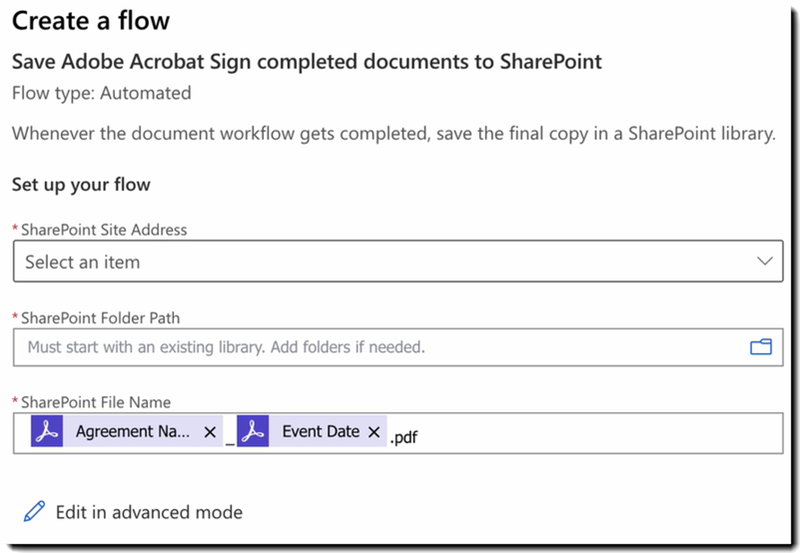
Task: Open Edit in advanced mode
Action: pos(148,512)
